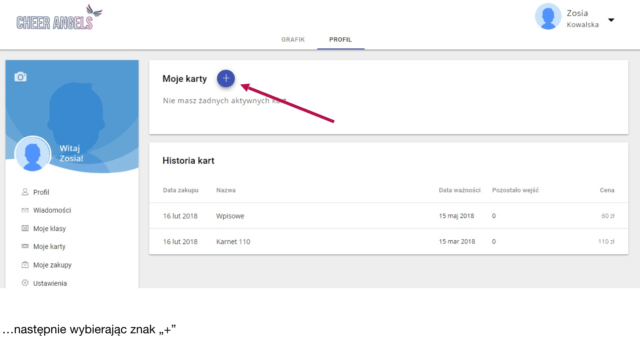Click the Moje zakupy shopping bag icon

tap(25, 264)
